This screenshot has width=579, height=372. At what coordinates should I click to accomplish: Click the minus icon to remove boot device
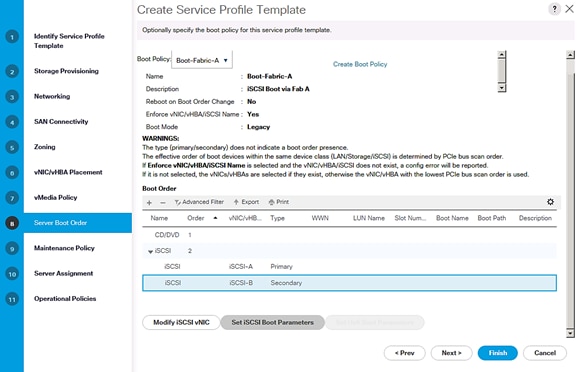pyautogui.click(x=162, y=202)
